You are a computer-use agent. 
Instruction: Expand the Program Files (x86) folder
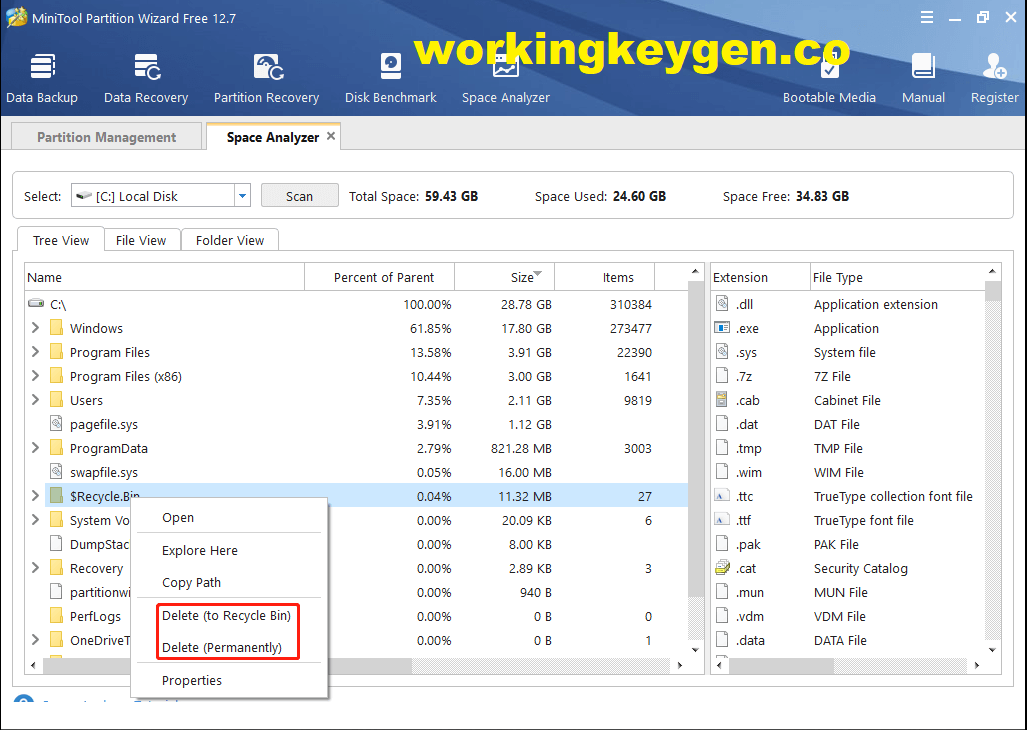point(34,376)
